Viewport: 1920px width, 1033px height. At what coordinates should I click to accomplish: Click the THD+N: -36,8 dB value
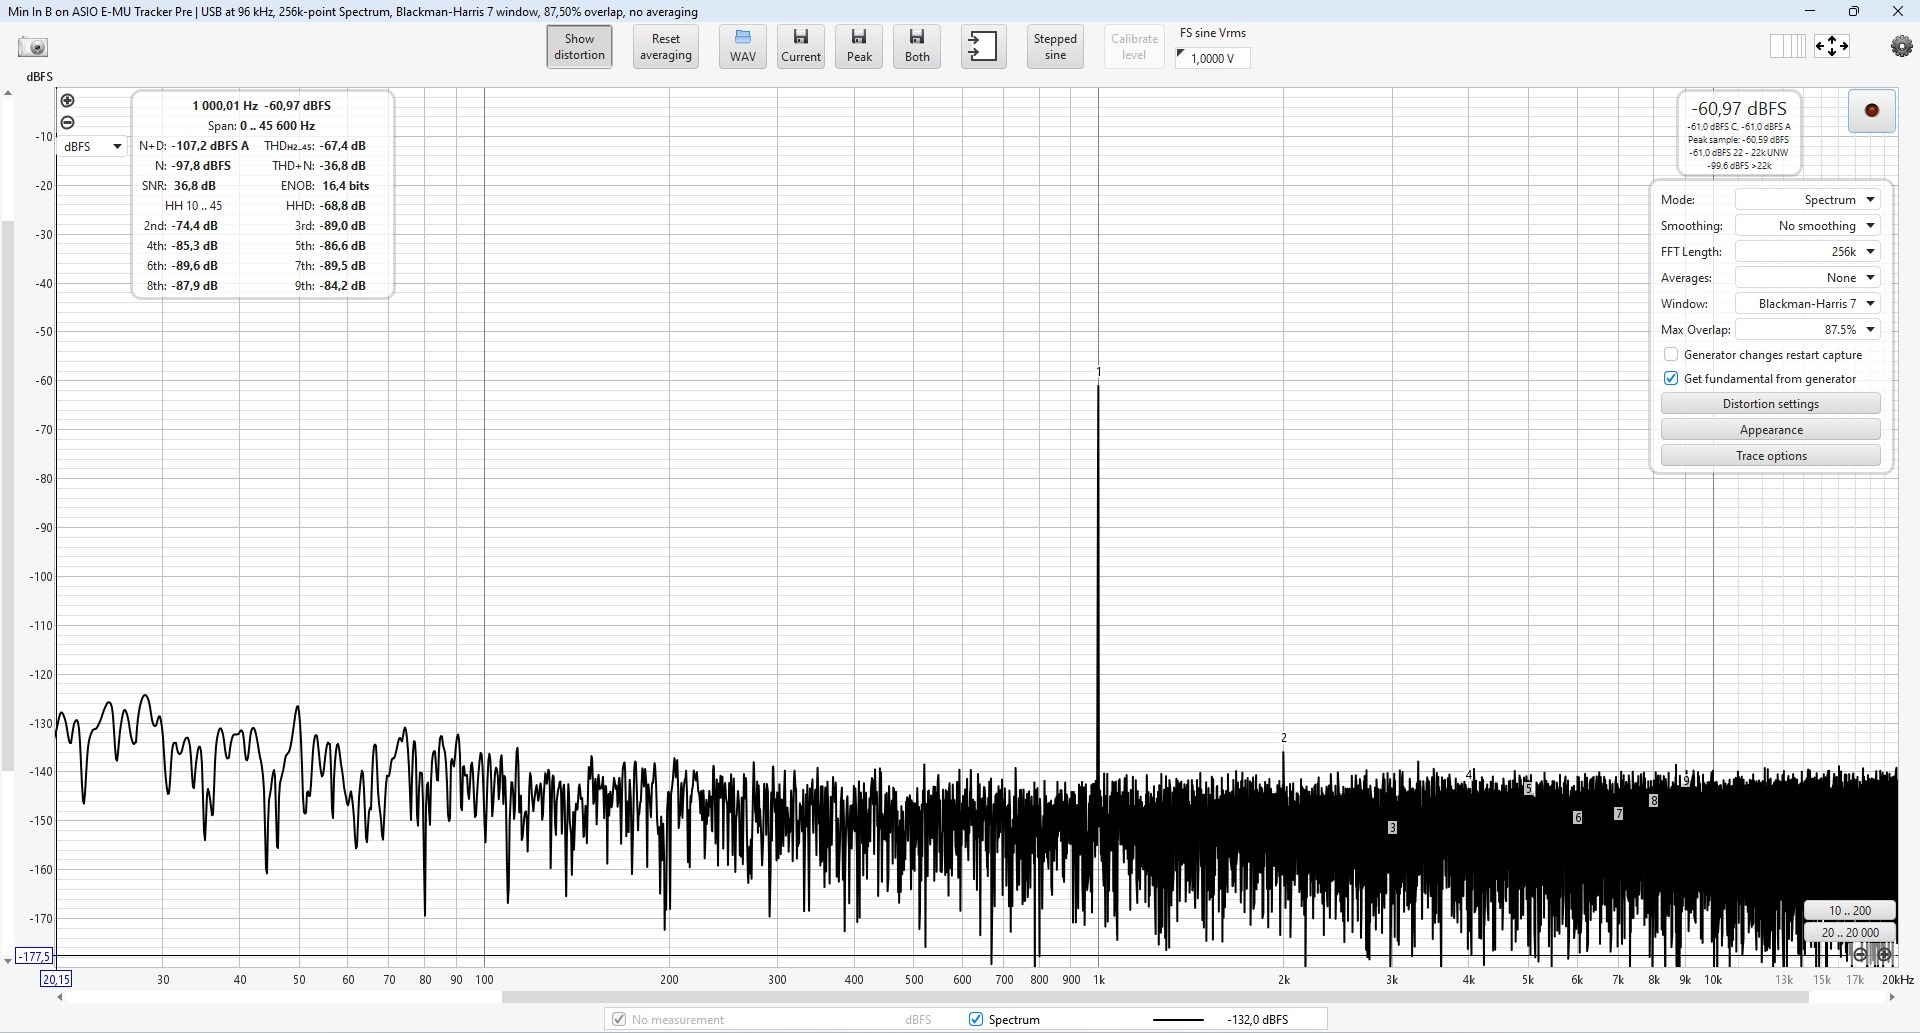tap(342, 165)
